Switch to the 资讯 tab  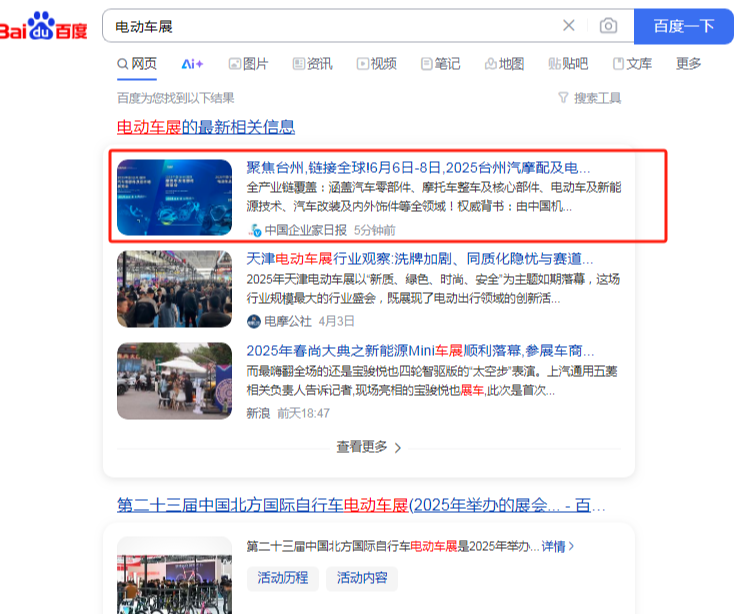(312, 64)
